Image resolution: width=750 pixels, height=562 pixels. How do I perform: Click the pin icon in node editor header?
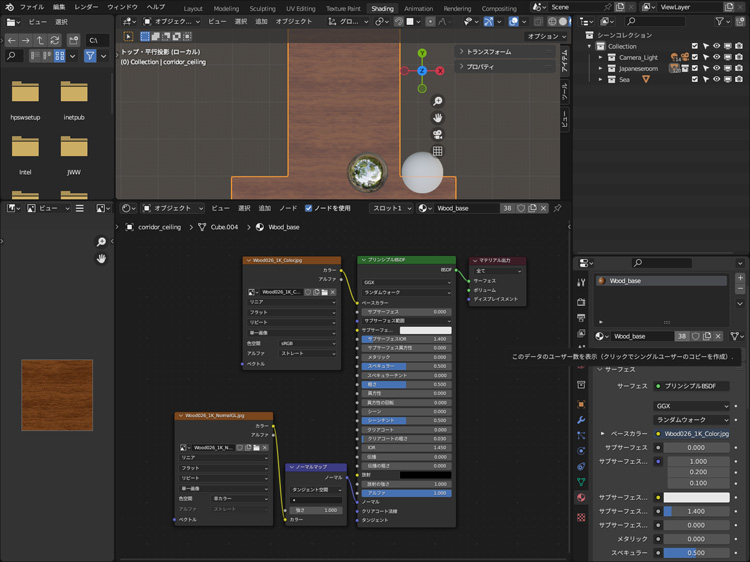click(557, 209)
